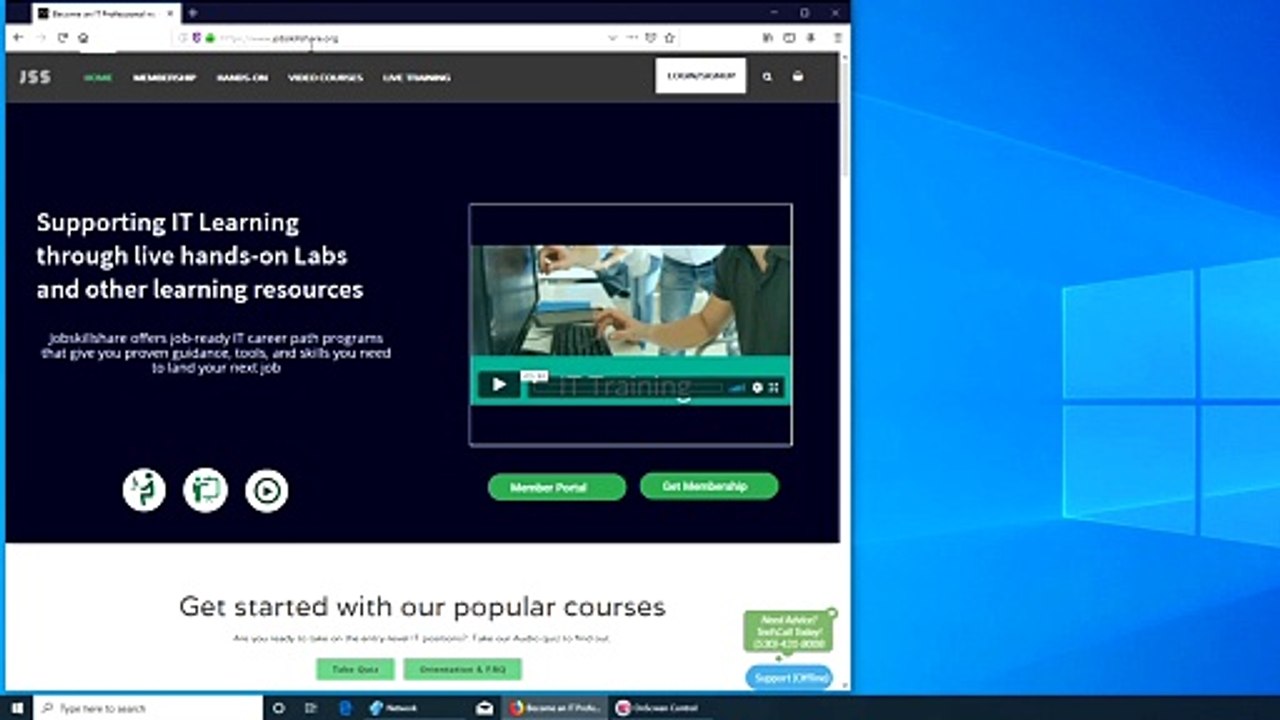Click the round play video icon
Viewport: 1280px width, 720px height.
(x=267, y=490)
